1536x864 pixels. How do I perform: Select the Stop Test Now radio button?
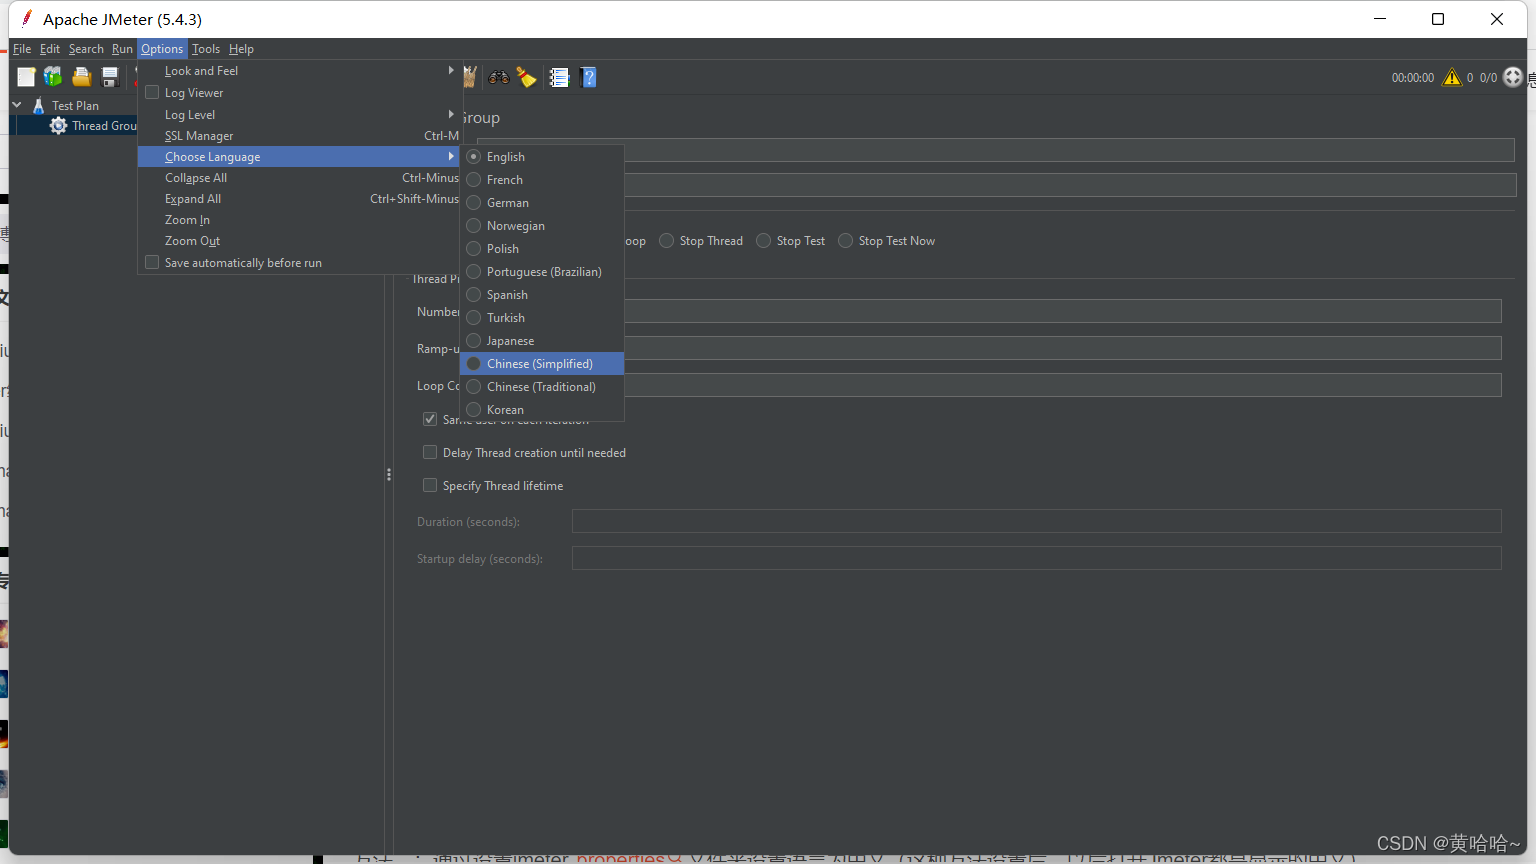click(x=846, y=240)
